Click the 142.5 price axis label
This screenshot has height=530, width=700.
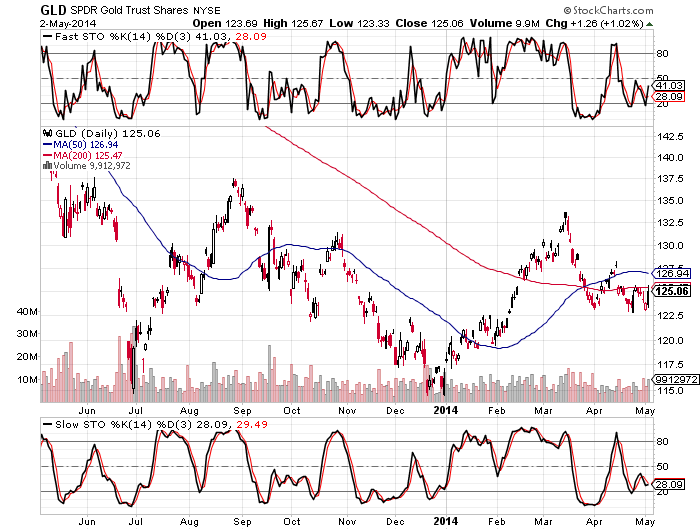[x=670, y=137]
